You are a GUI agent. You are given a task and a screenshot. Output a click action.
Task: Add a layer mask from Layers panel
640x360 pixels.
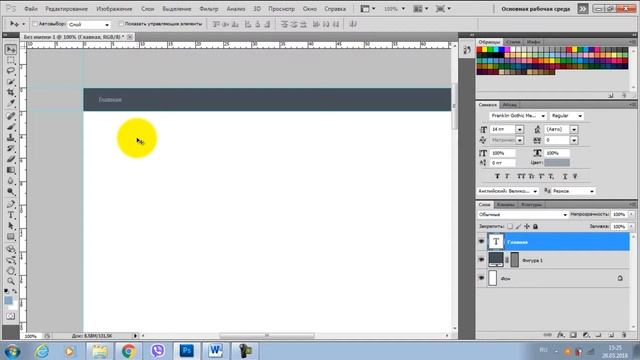[573, 335]
